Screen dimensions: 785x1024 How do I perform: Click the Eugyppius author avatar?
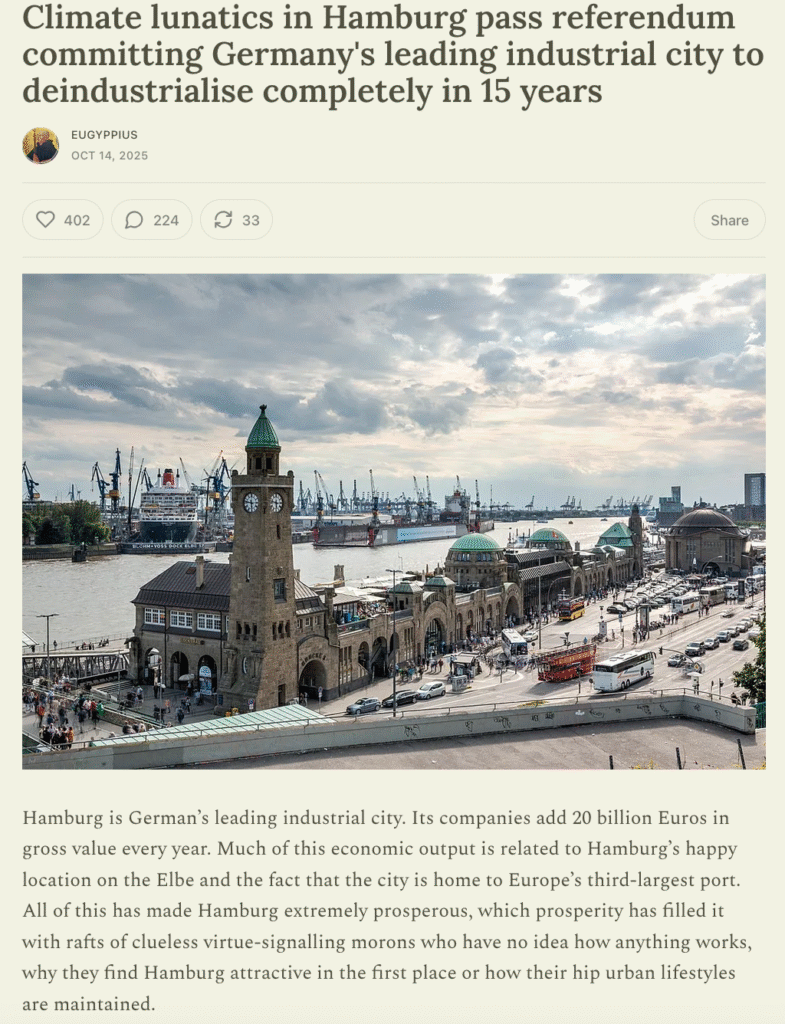pos(41,145)
